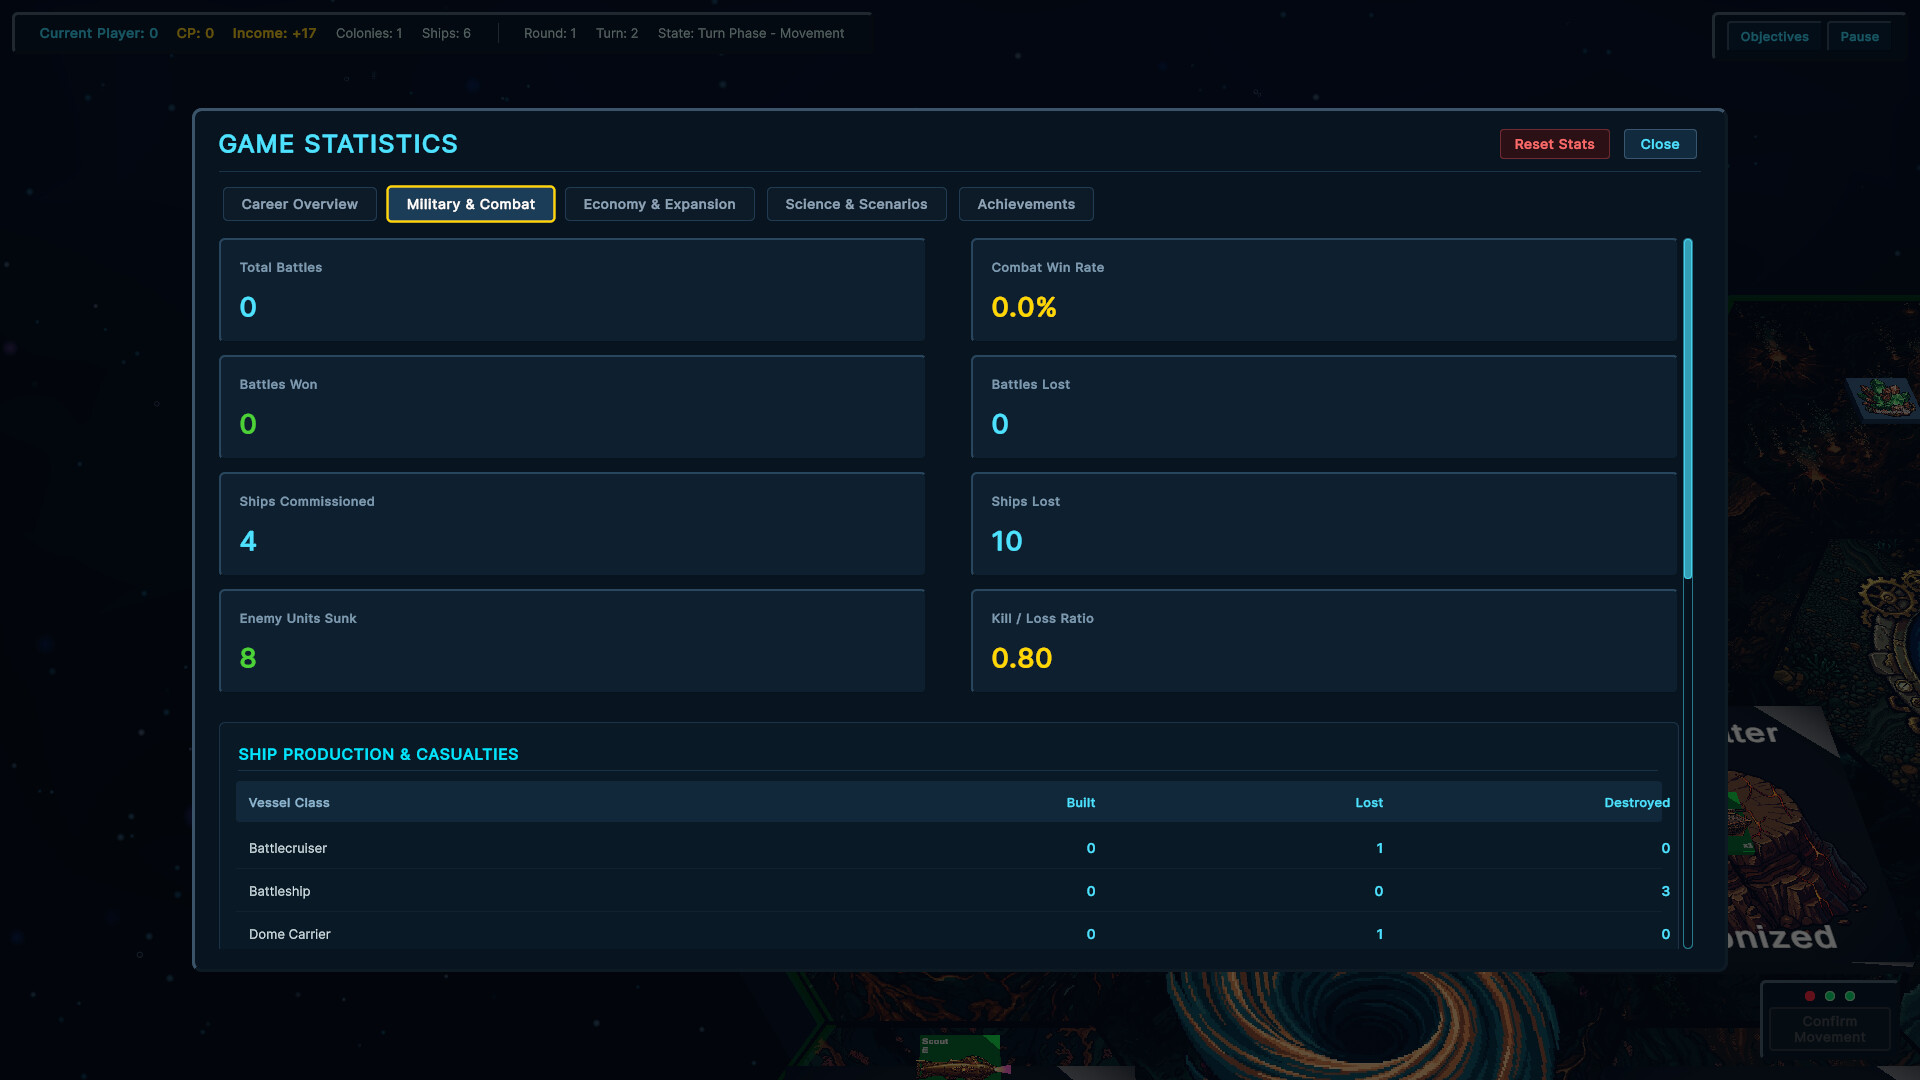1920x1080 pixels.
Task: Open the Science & Scenarios tab
Action: click(x=856, y=204)
